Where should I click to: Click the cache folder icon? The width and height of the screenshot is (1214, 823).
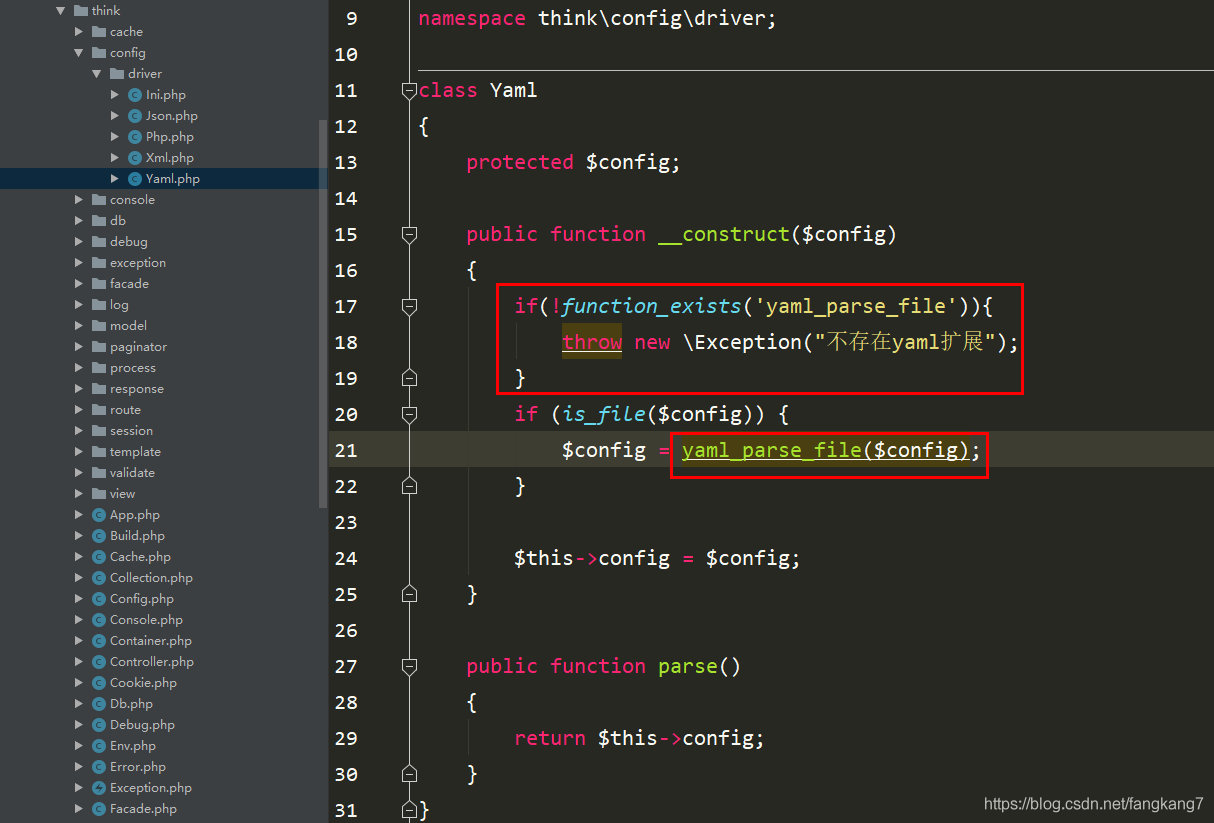99,32
